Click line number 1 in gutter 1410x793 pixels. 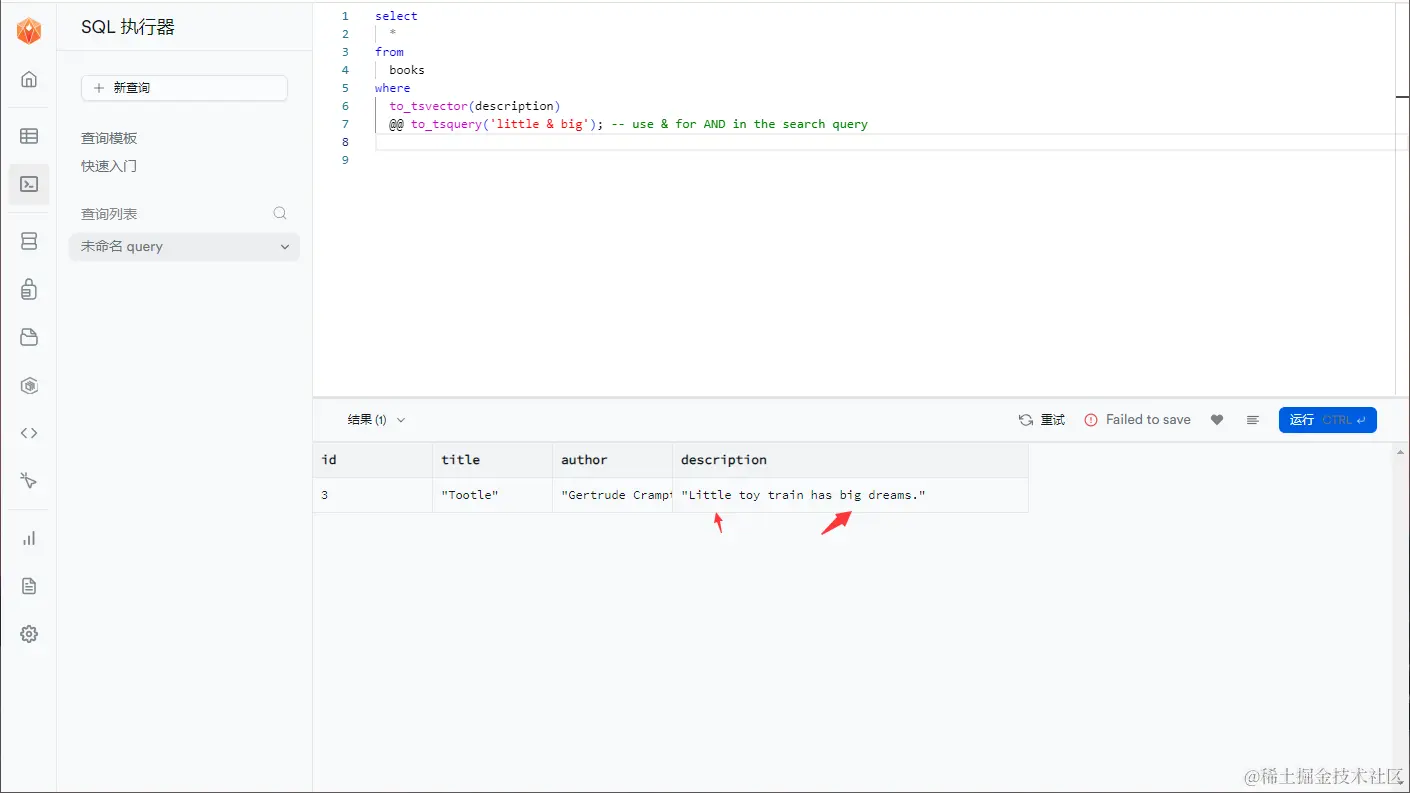coord(345,16)
